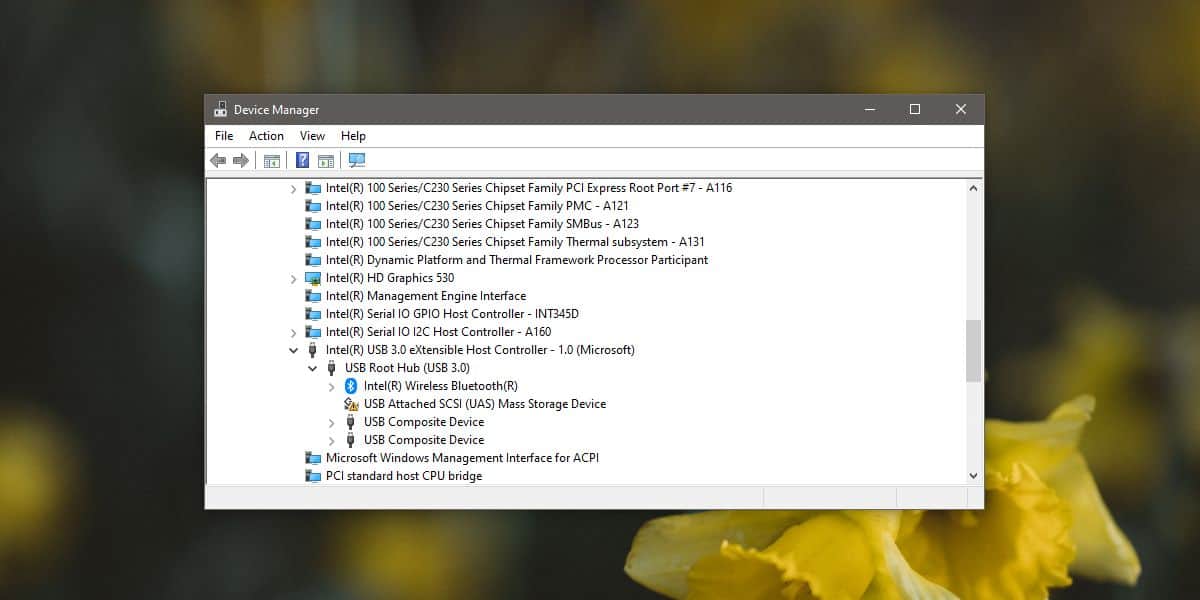This screenshot has width=1200, height=600.
Task: Click the Properties pane toolbar icon
Action: coord(326,160)
